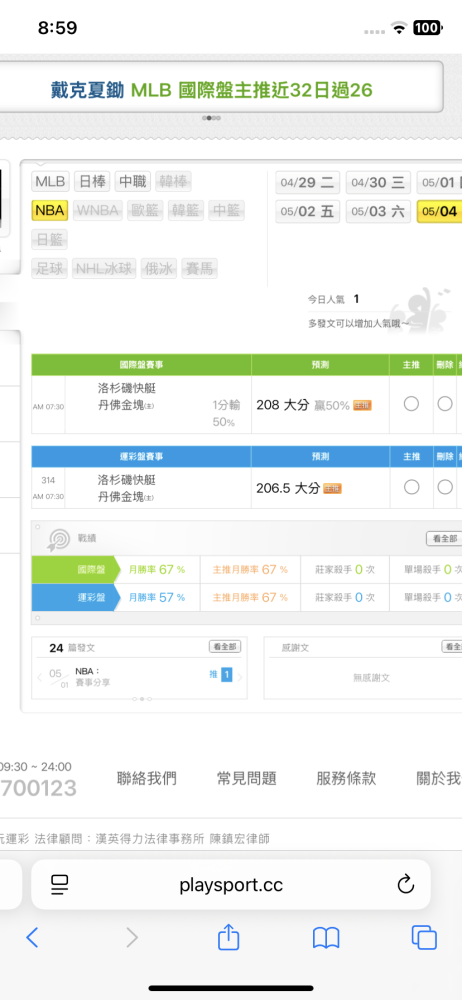Click the banner carousel pagination dots

(x=211, y=118)
